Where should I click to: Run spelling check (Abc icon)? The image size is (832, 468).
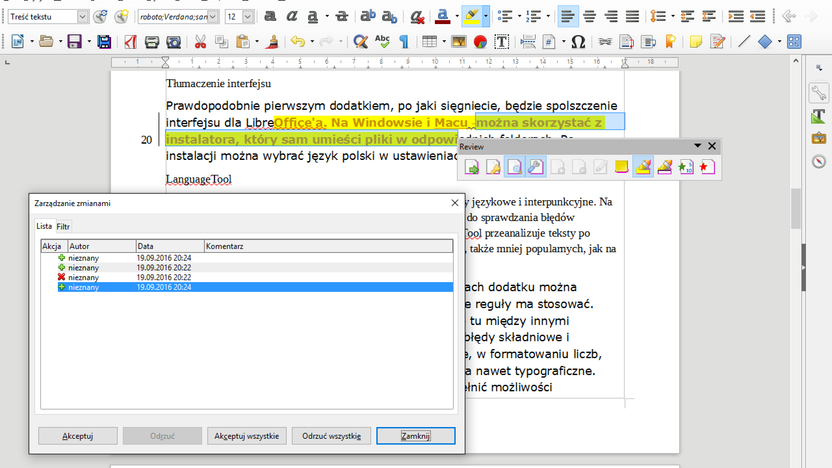pyautogui.click(x=382, y=41)
